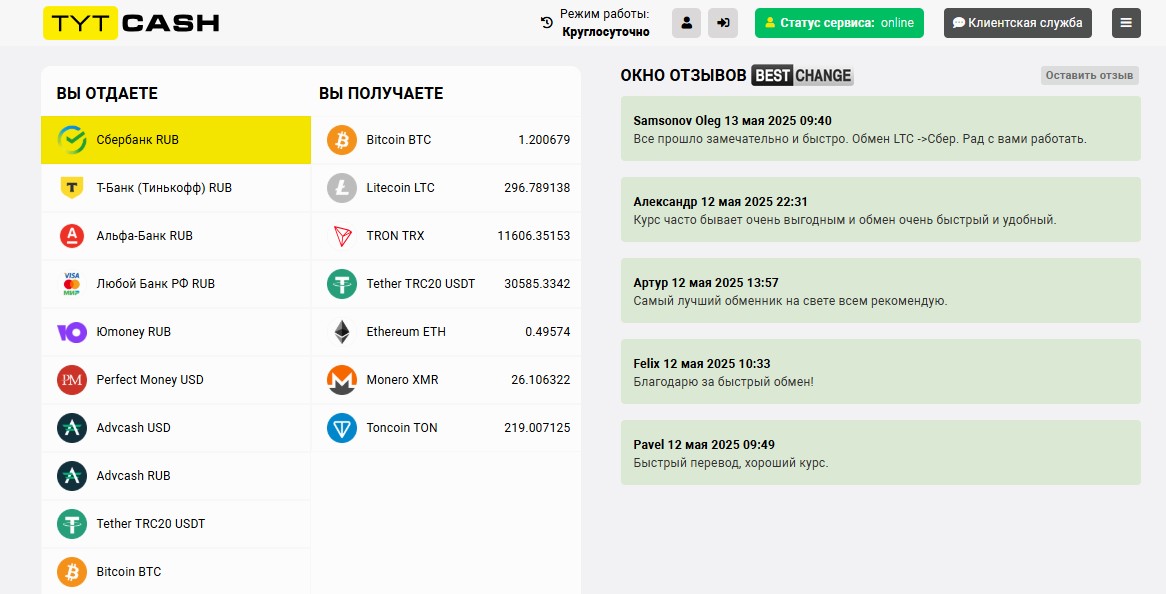Screen dimensions: 1166x594
Task: Click the Advcash USD icon
Action: tap(72, 427)
